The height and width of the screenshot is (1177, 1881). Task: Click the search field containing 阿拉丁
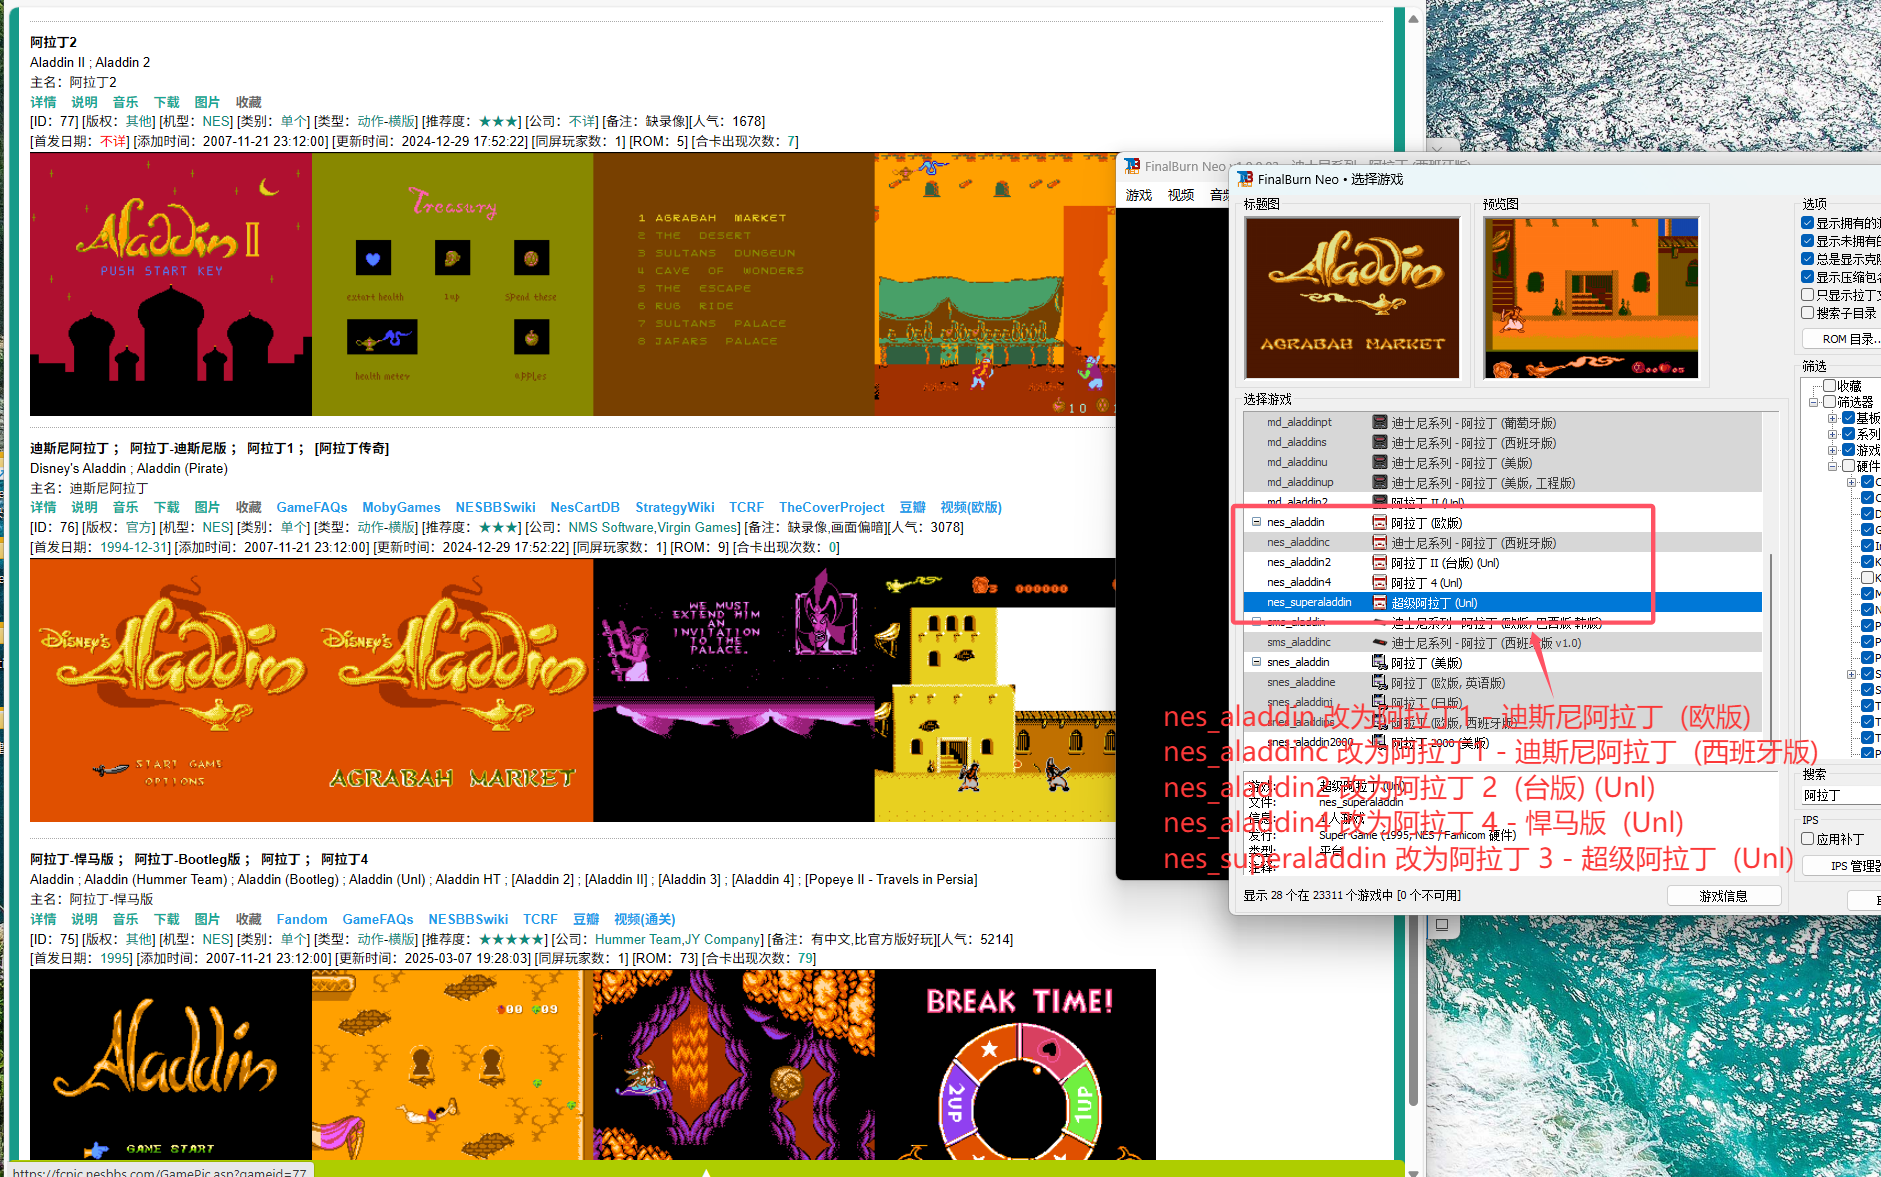pos(1841,796)
